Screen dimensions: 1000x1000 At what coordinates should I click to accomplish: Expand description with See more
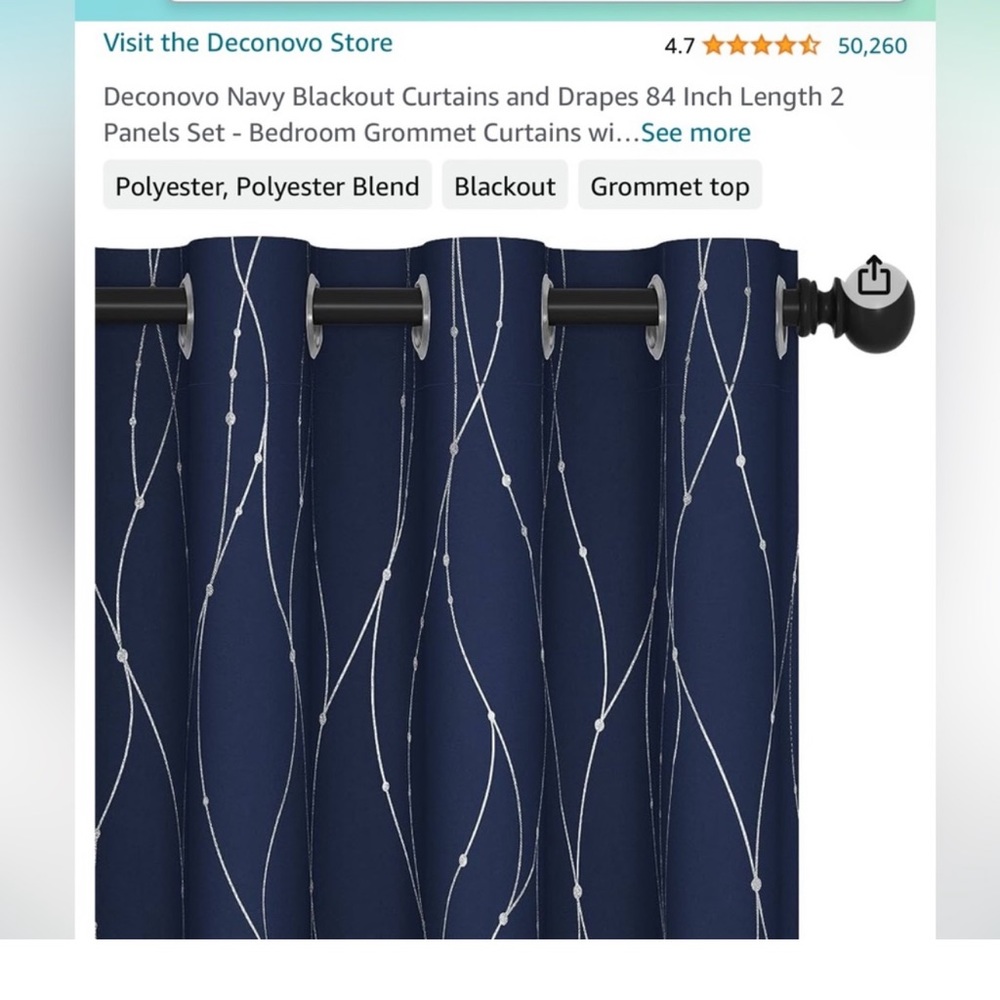tap(695, 133)
